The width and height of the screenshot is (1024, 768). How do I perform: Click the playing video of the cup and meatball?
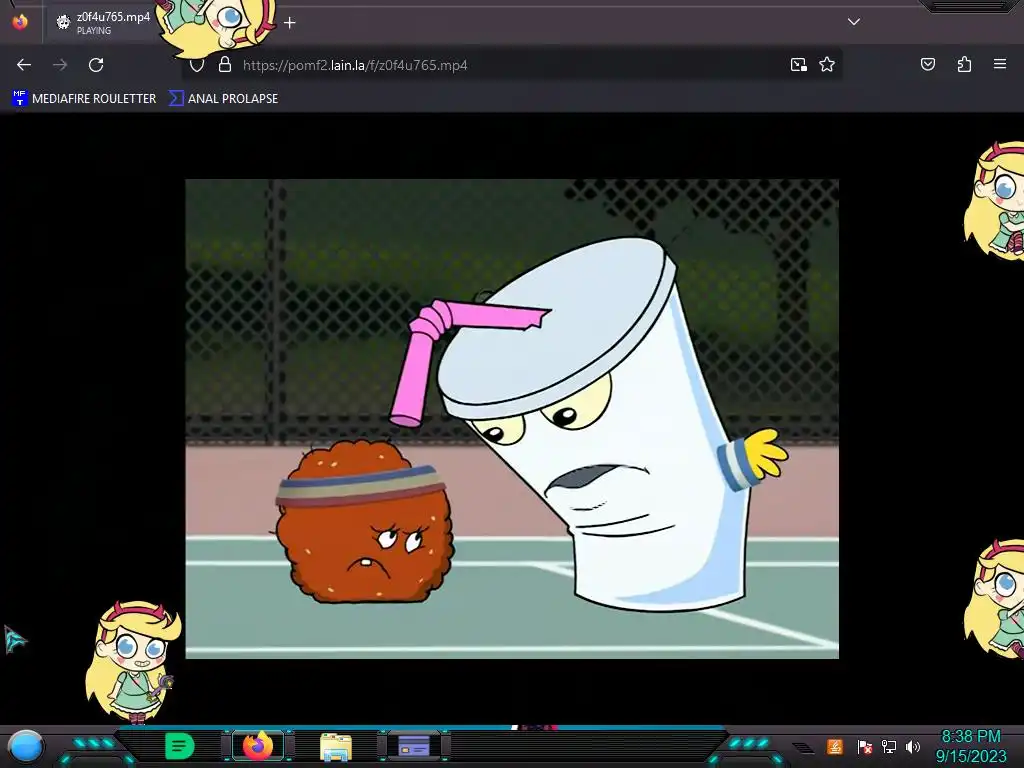coord(512,419)
